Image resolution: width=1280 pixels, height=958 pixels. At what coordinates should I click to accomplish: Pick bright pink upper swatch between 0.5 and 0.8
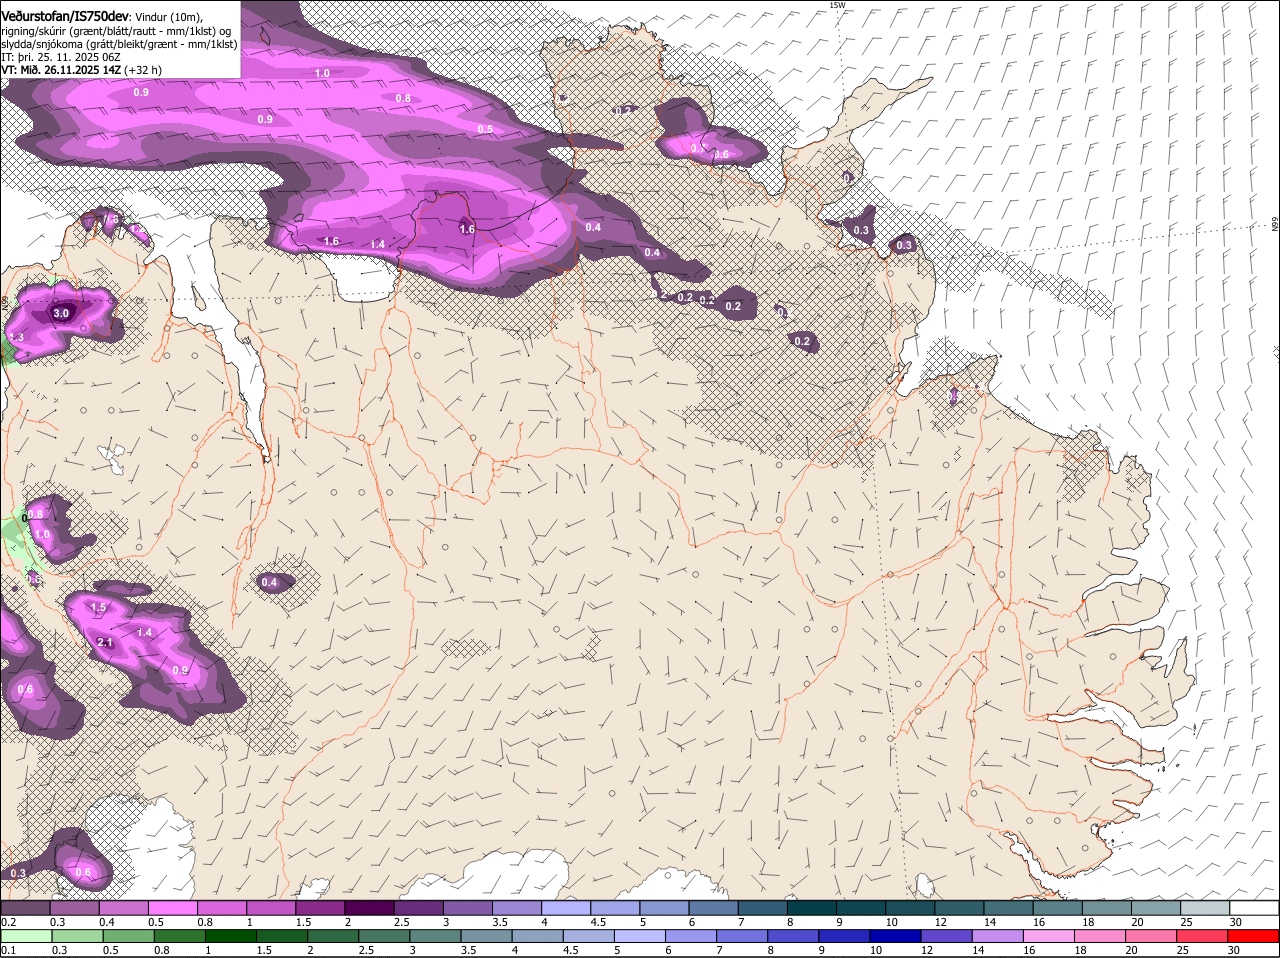[x=171, y=908]
